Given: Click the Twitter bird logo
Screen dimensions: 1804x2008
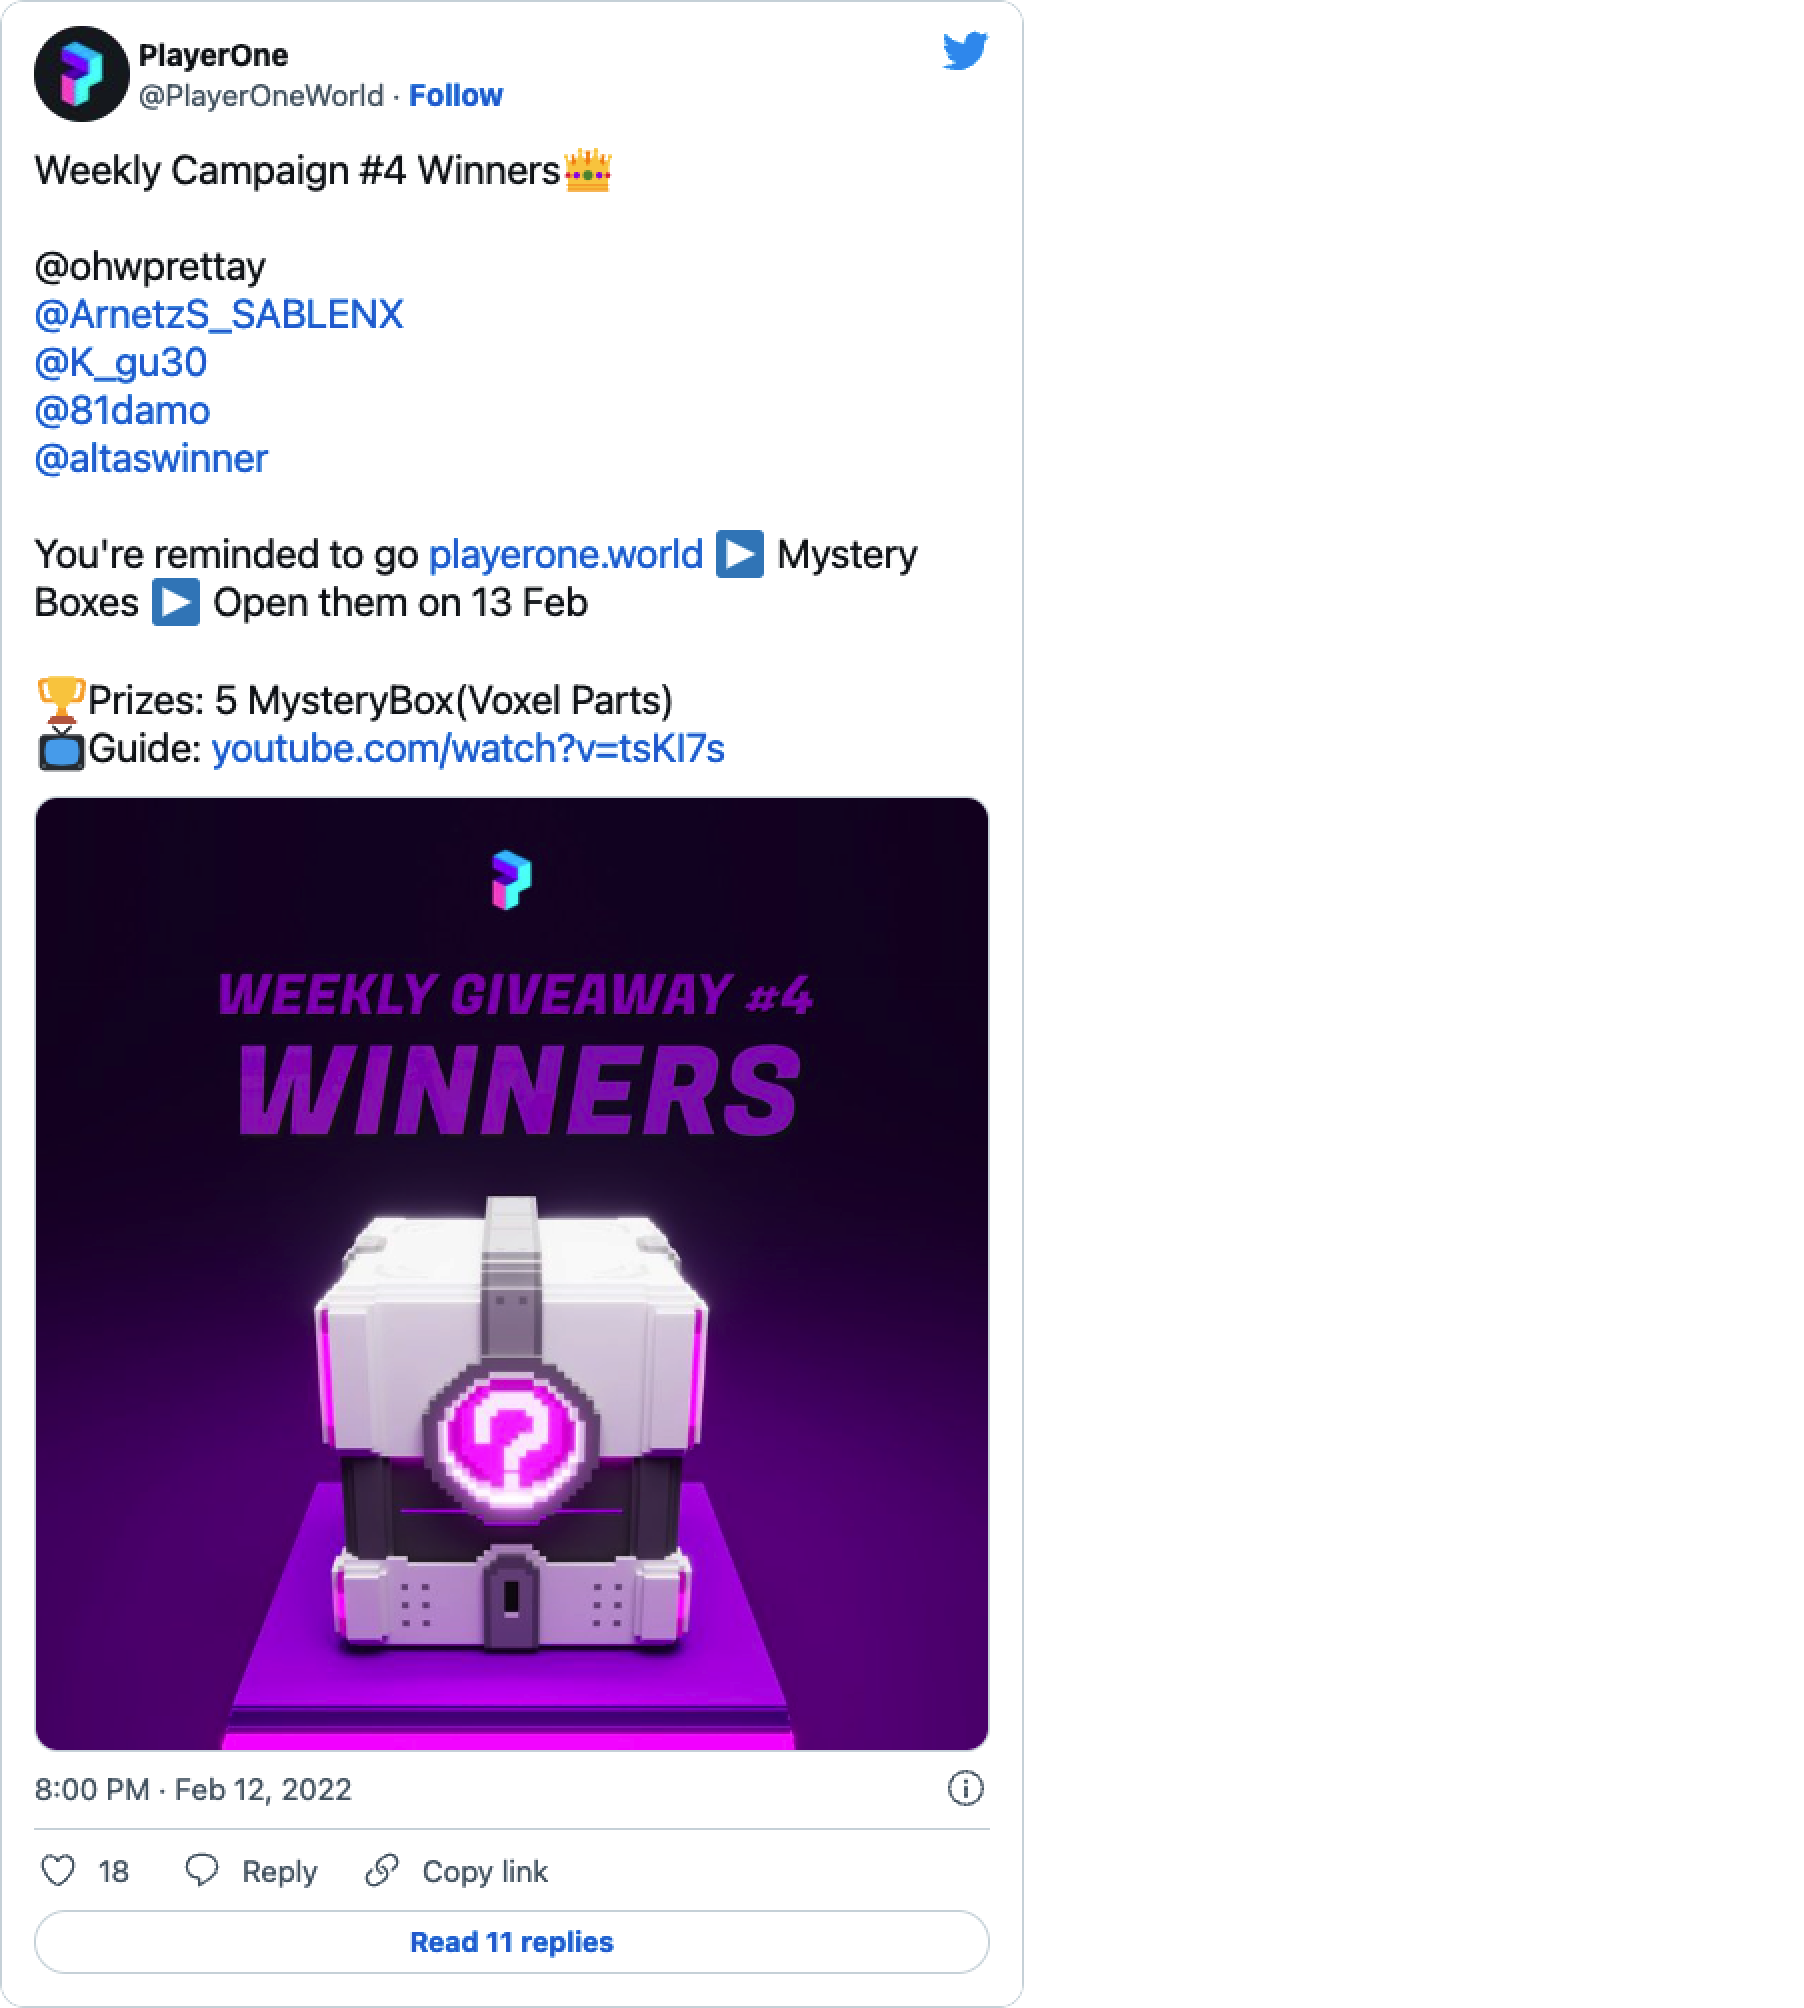Looking at the screenshot, I should coord(965,51).
